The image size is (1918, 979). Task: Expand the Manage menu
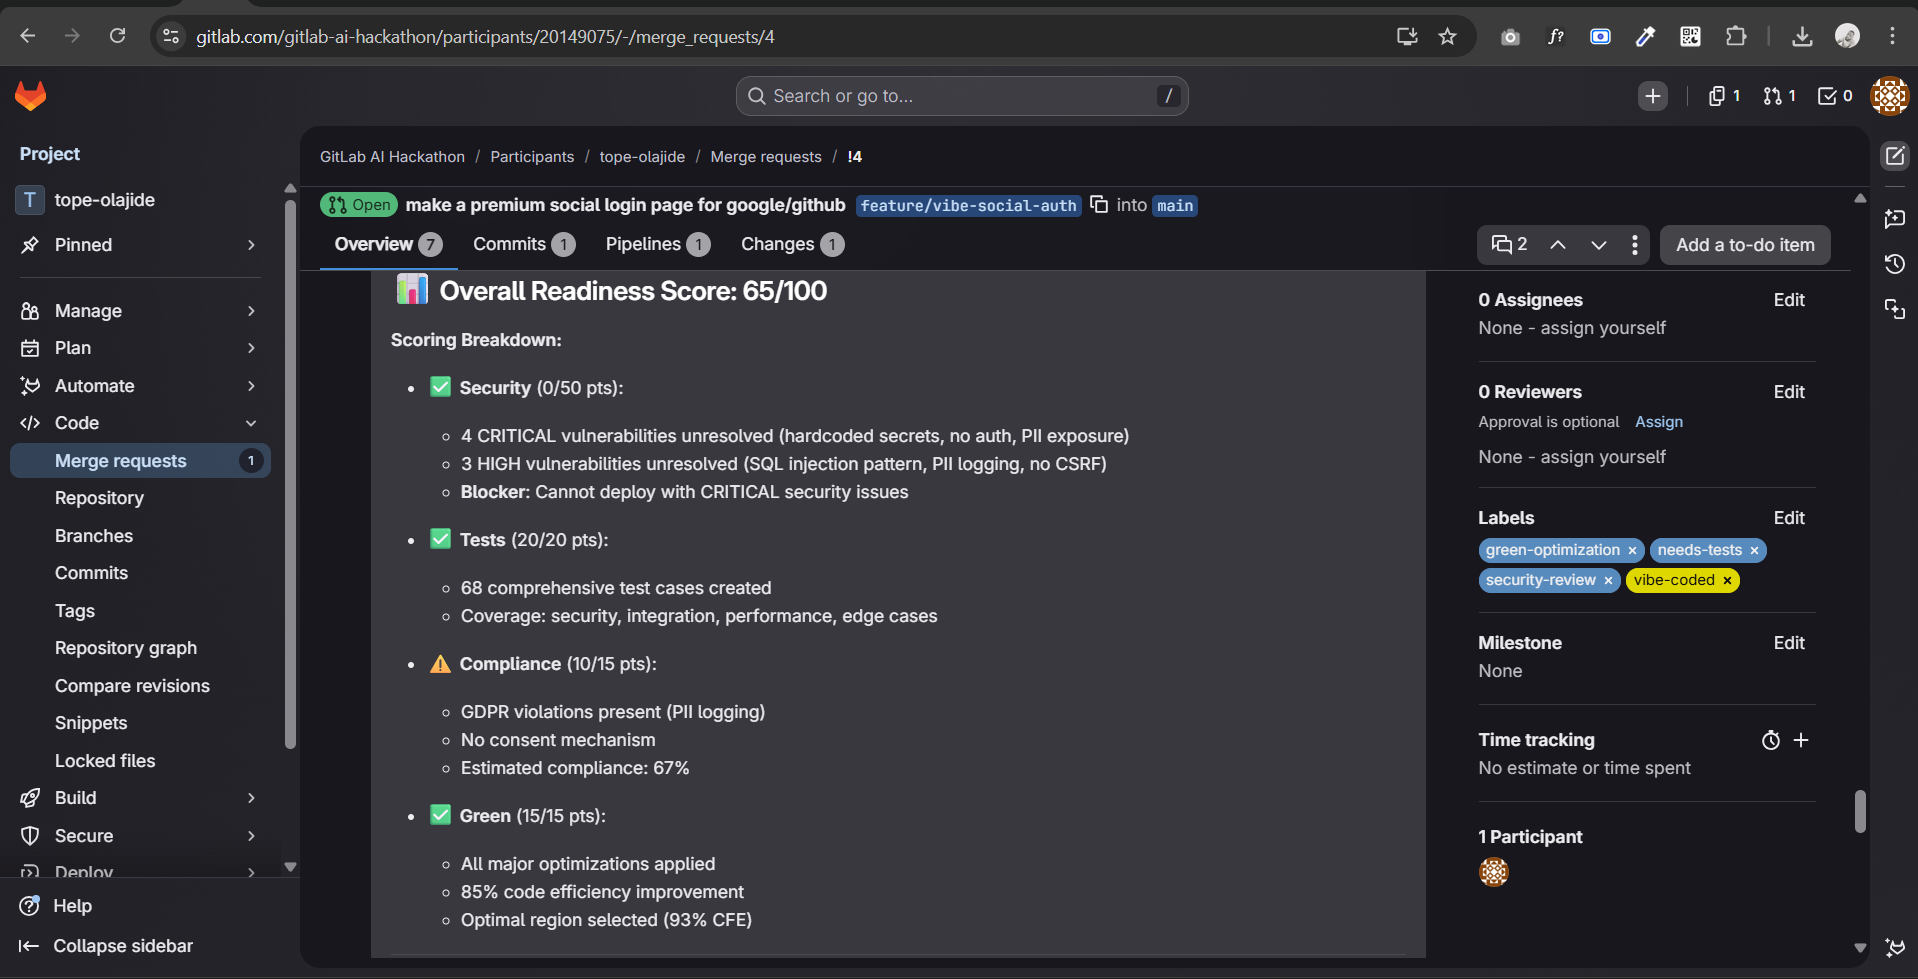[x=140, y=311]
